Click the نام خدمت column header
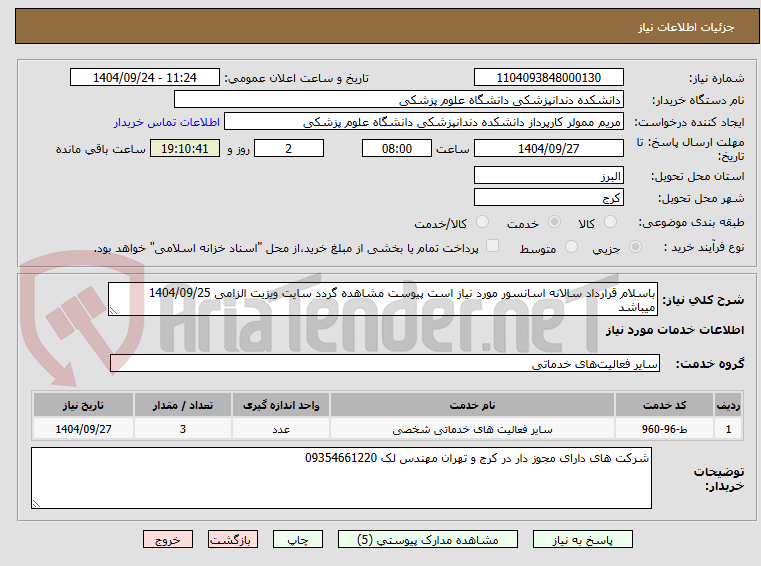The width and height of the screenshot is (761, 566). (x=472, y=405)
